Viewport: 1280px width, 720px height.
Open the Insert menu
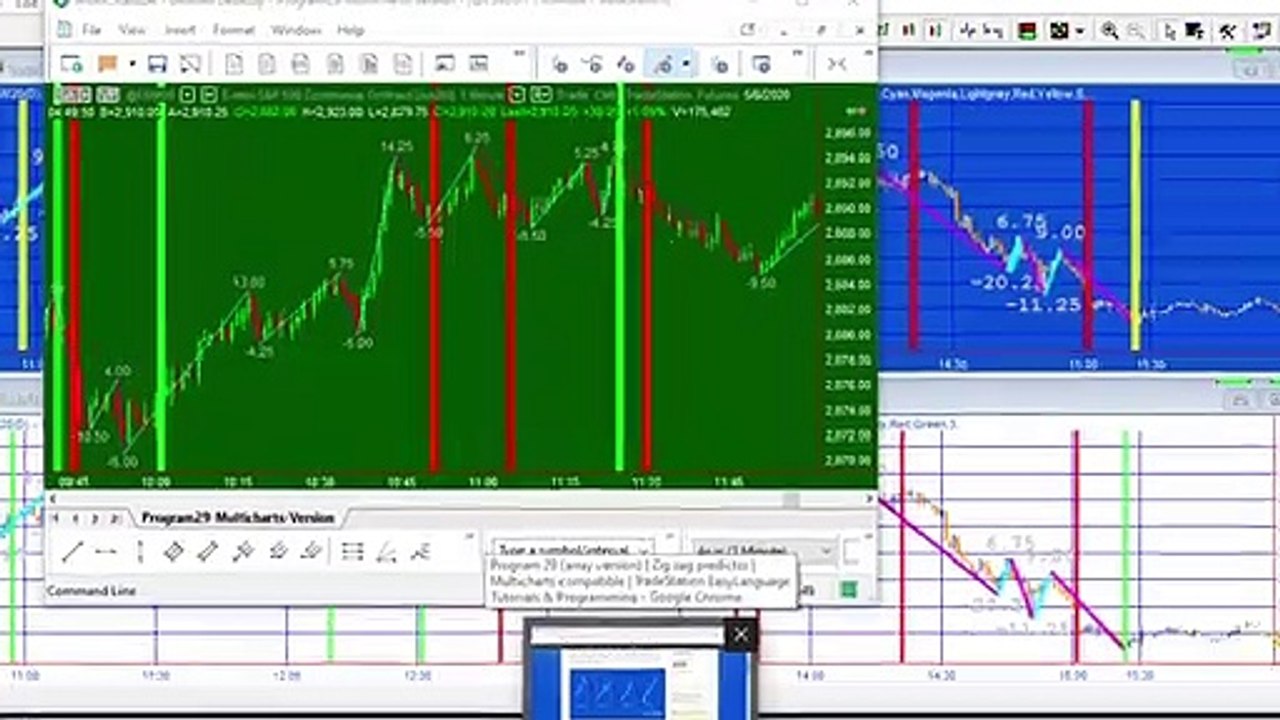point(180,30)
